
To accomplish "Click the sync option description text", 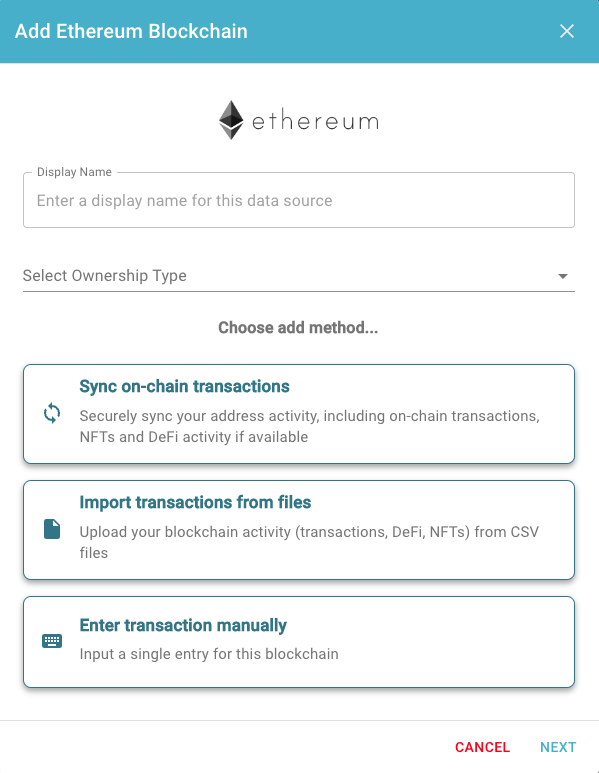I will 310,426.
